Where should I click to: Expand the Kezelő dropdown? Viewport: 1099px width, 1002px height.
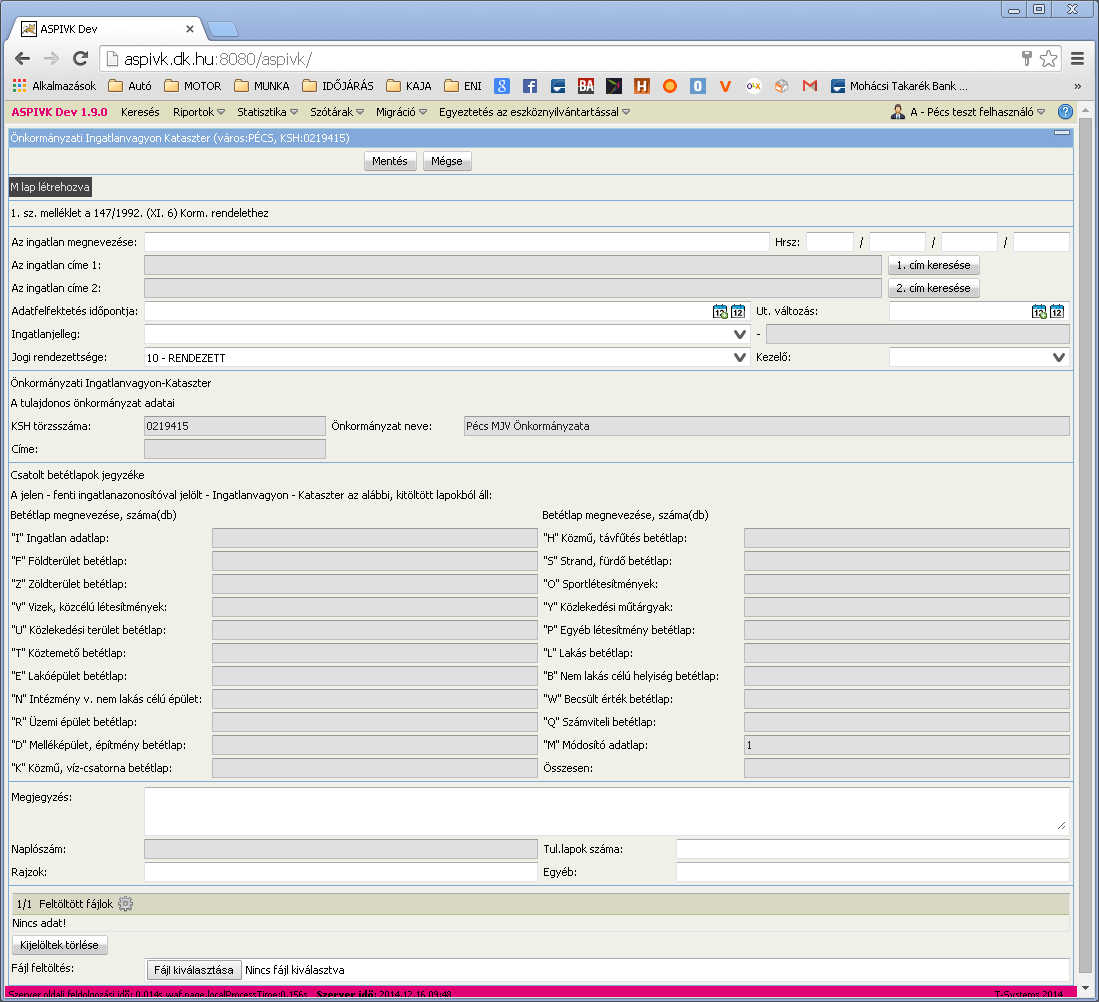point(1059,358)
